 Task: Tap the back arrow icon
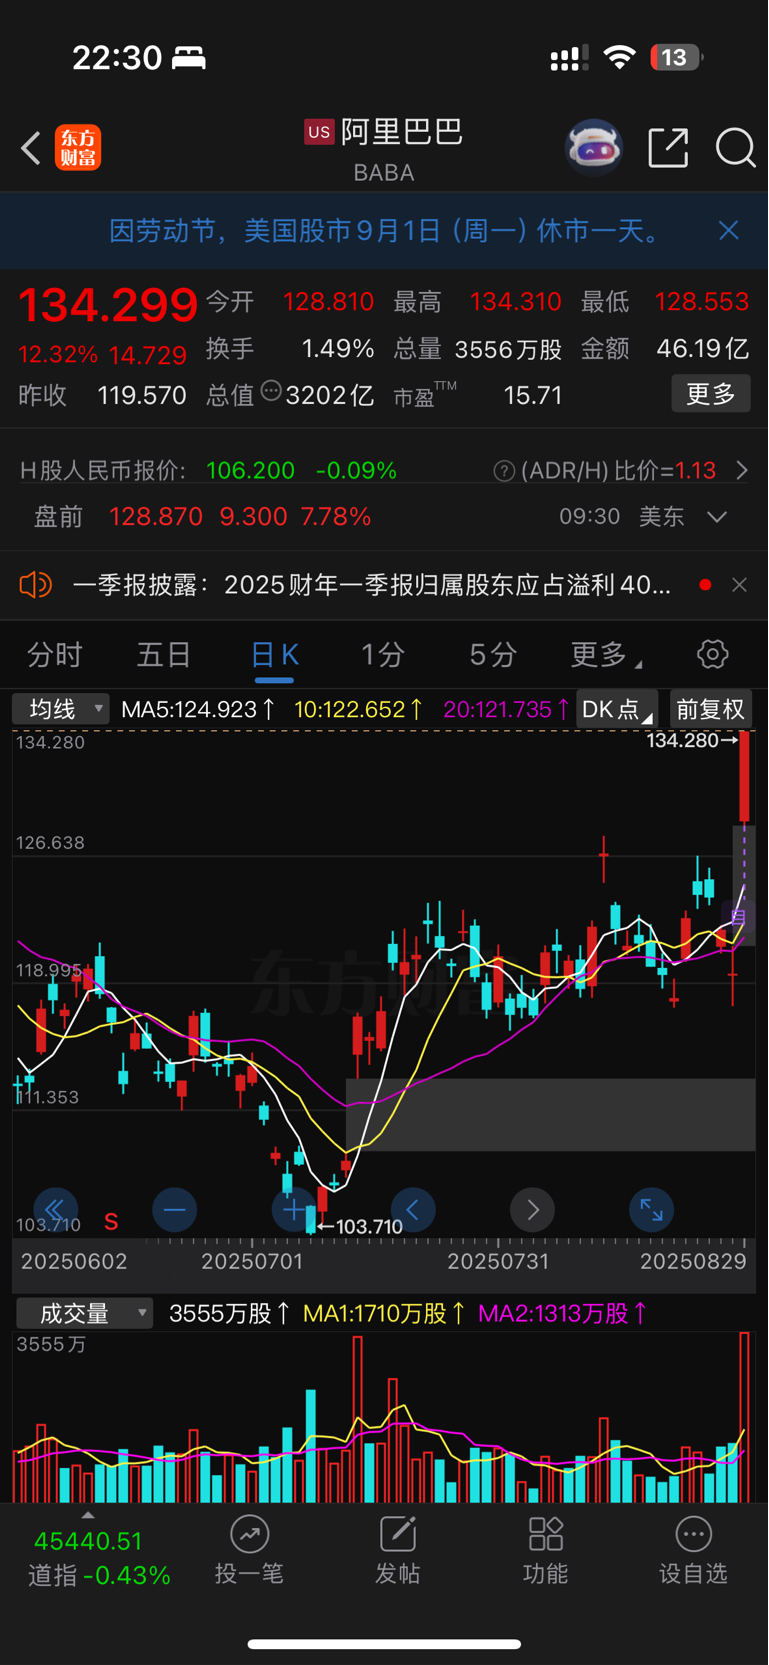point(31,149)
